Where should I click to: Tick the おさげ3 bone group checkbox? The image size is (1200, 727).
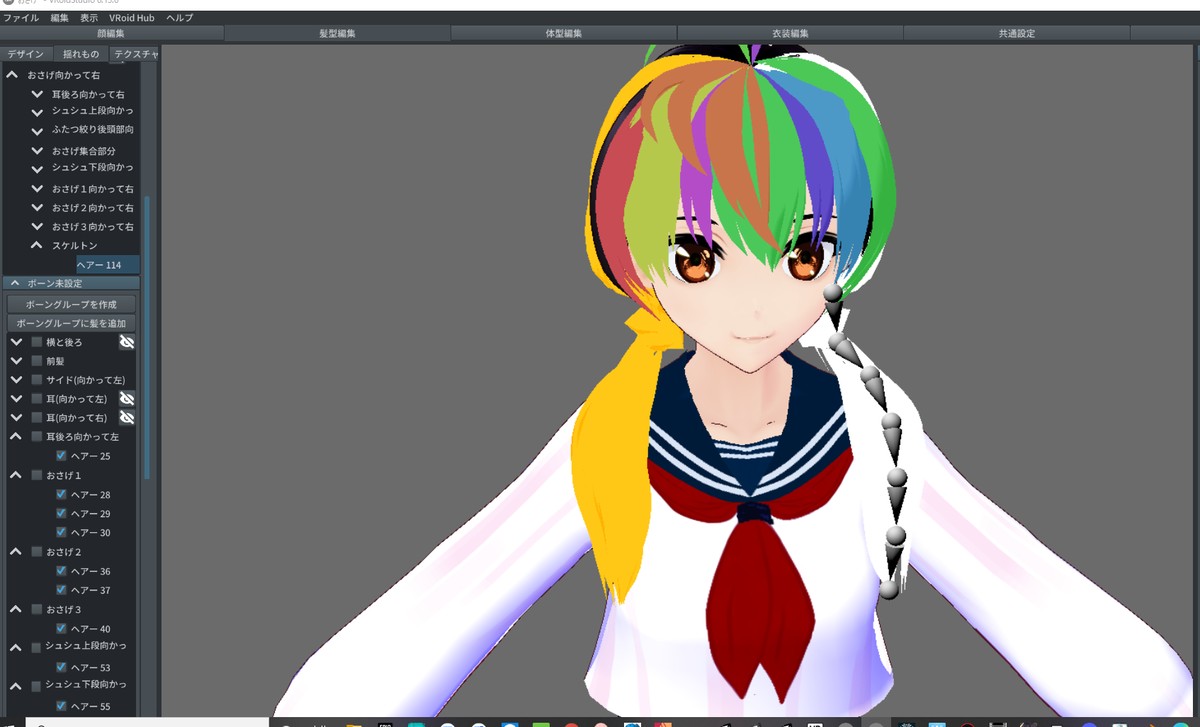(37, 609)
